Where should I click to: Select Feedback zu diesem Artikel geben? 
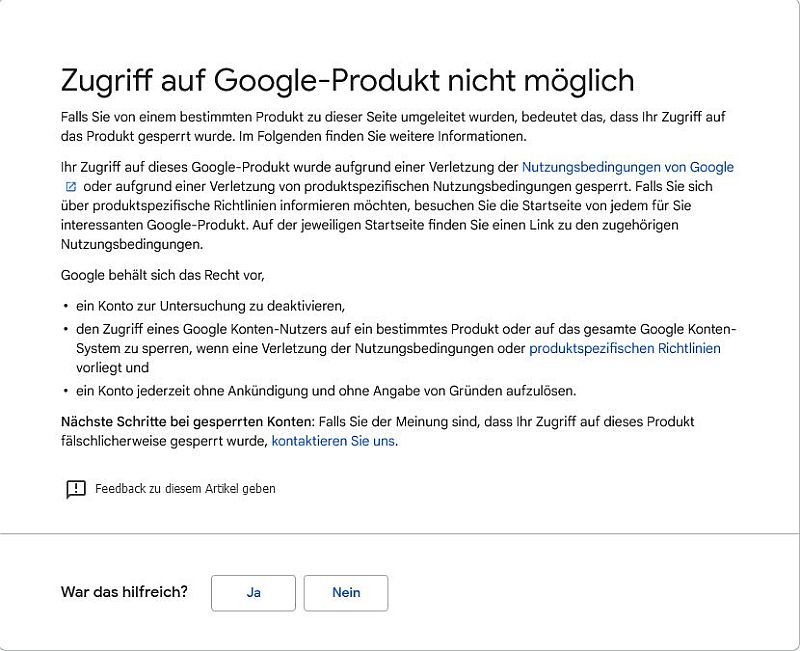[185, 489]
